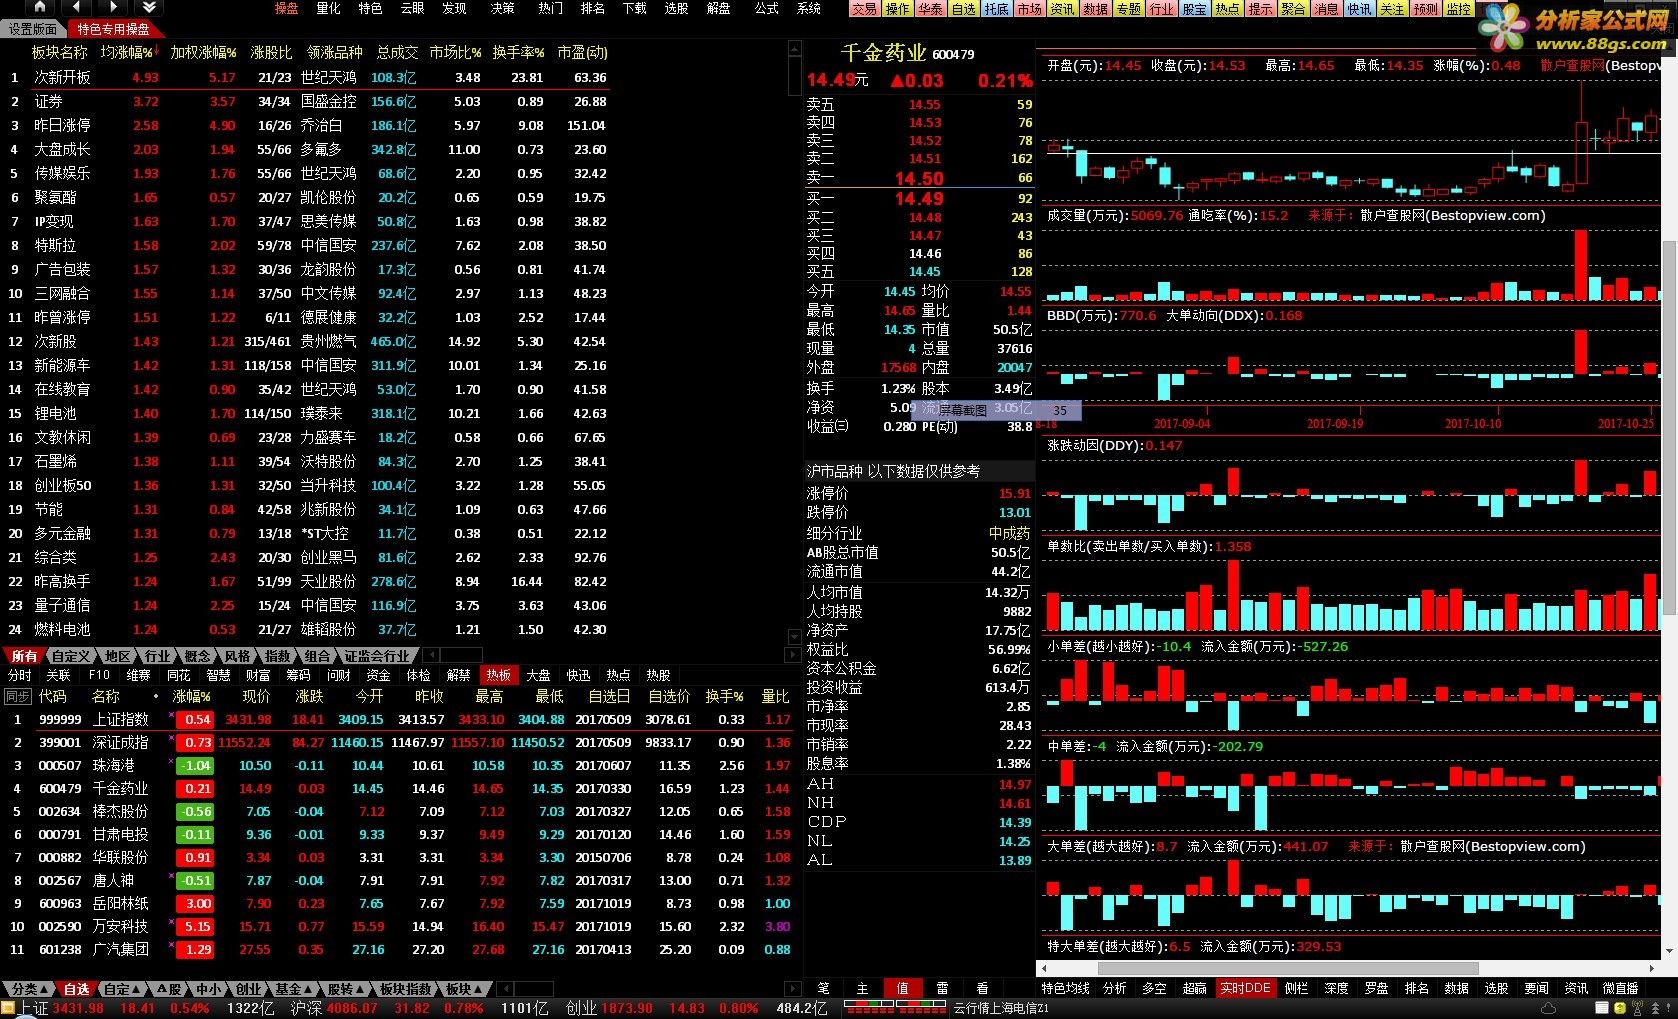1678x1019 pixels.
Task: Click the 筹码 button in the middle bar
Action: click(x=298, y=675)
